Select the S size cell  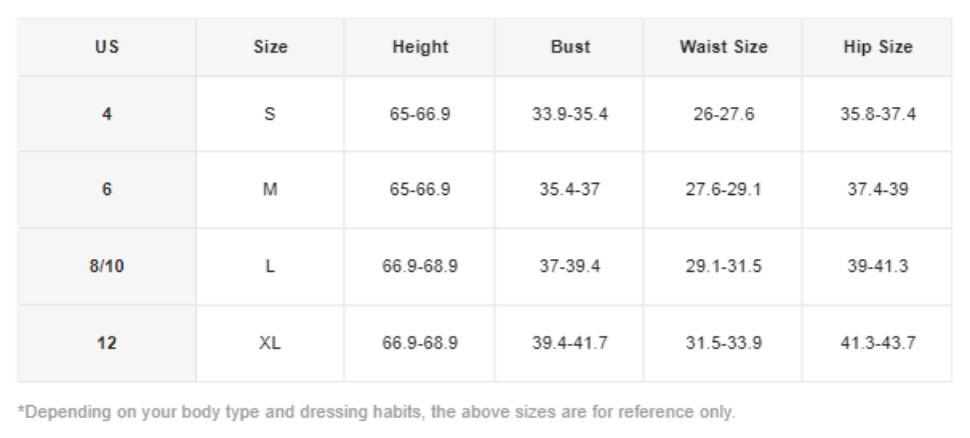click(270, 114)
